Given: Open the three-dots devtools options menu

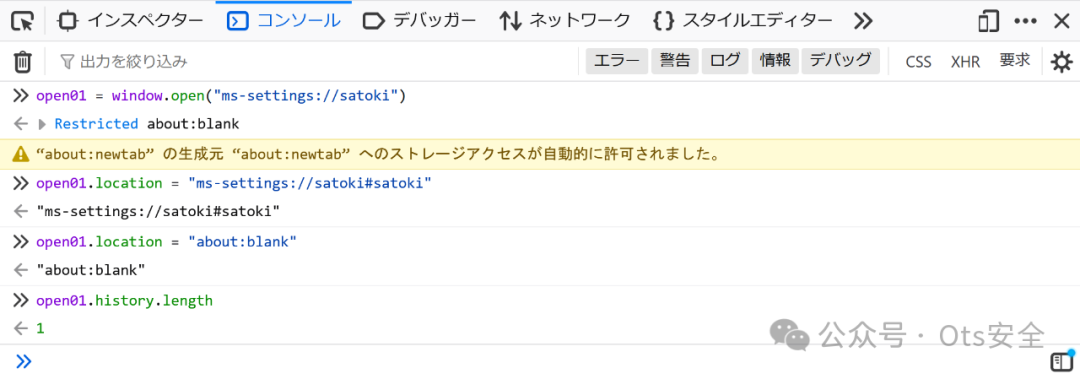Looking at the screenshot, I should click(x=1026, y=21).
